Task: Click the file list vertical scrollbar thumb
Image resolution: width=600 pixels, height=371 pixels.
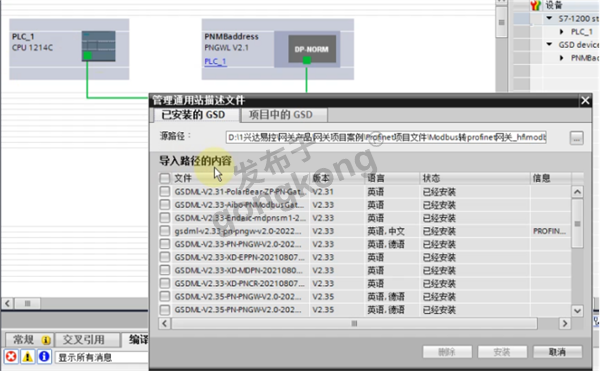Action: click(x=577, y=224)
